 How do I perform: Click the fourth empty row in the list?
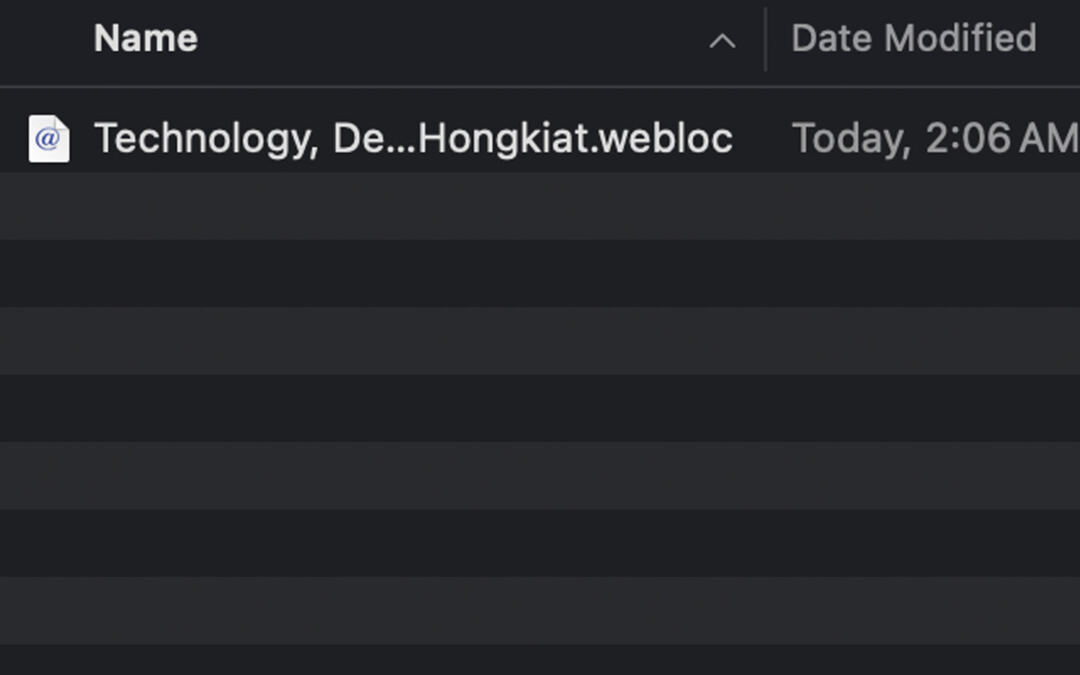pos(540,408)
